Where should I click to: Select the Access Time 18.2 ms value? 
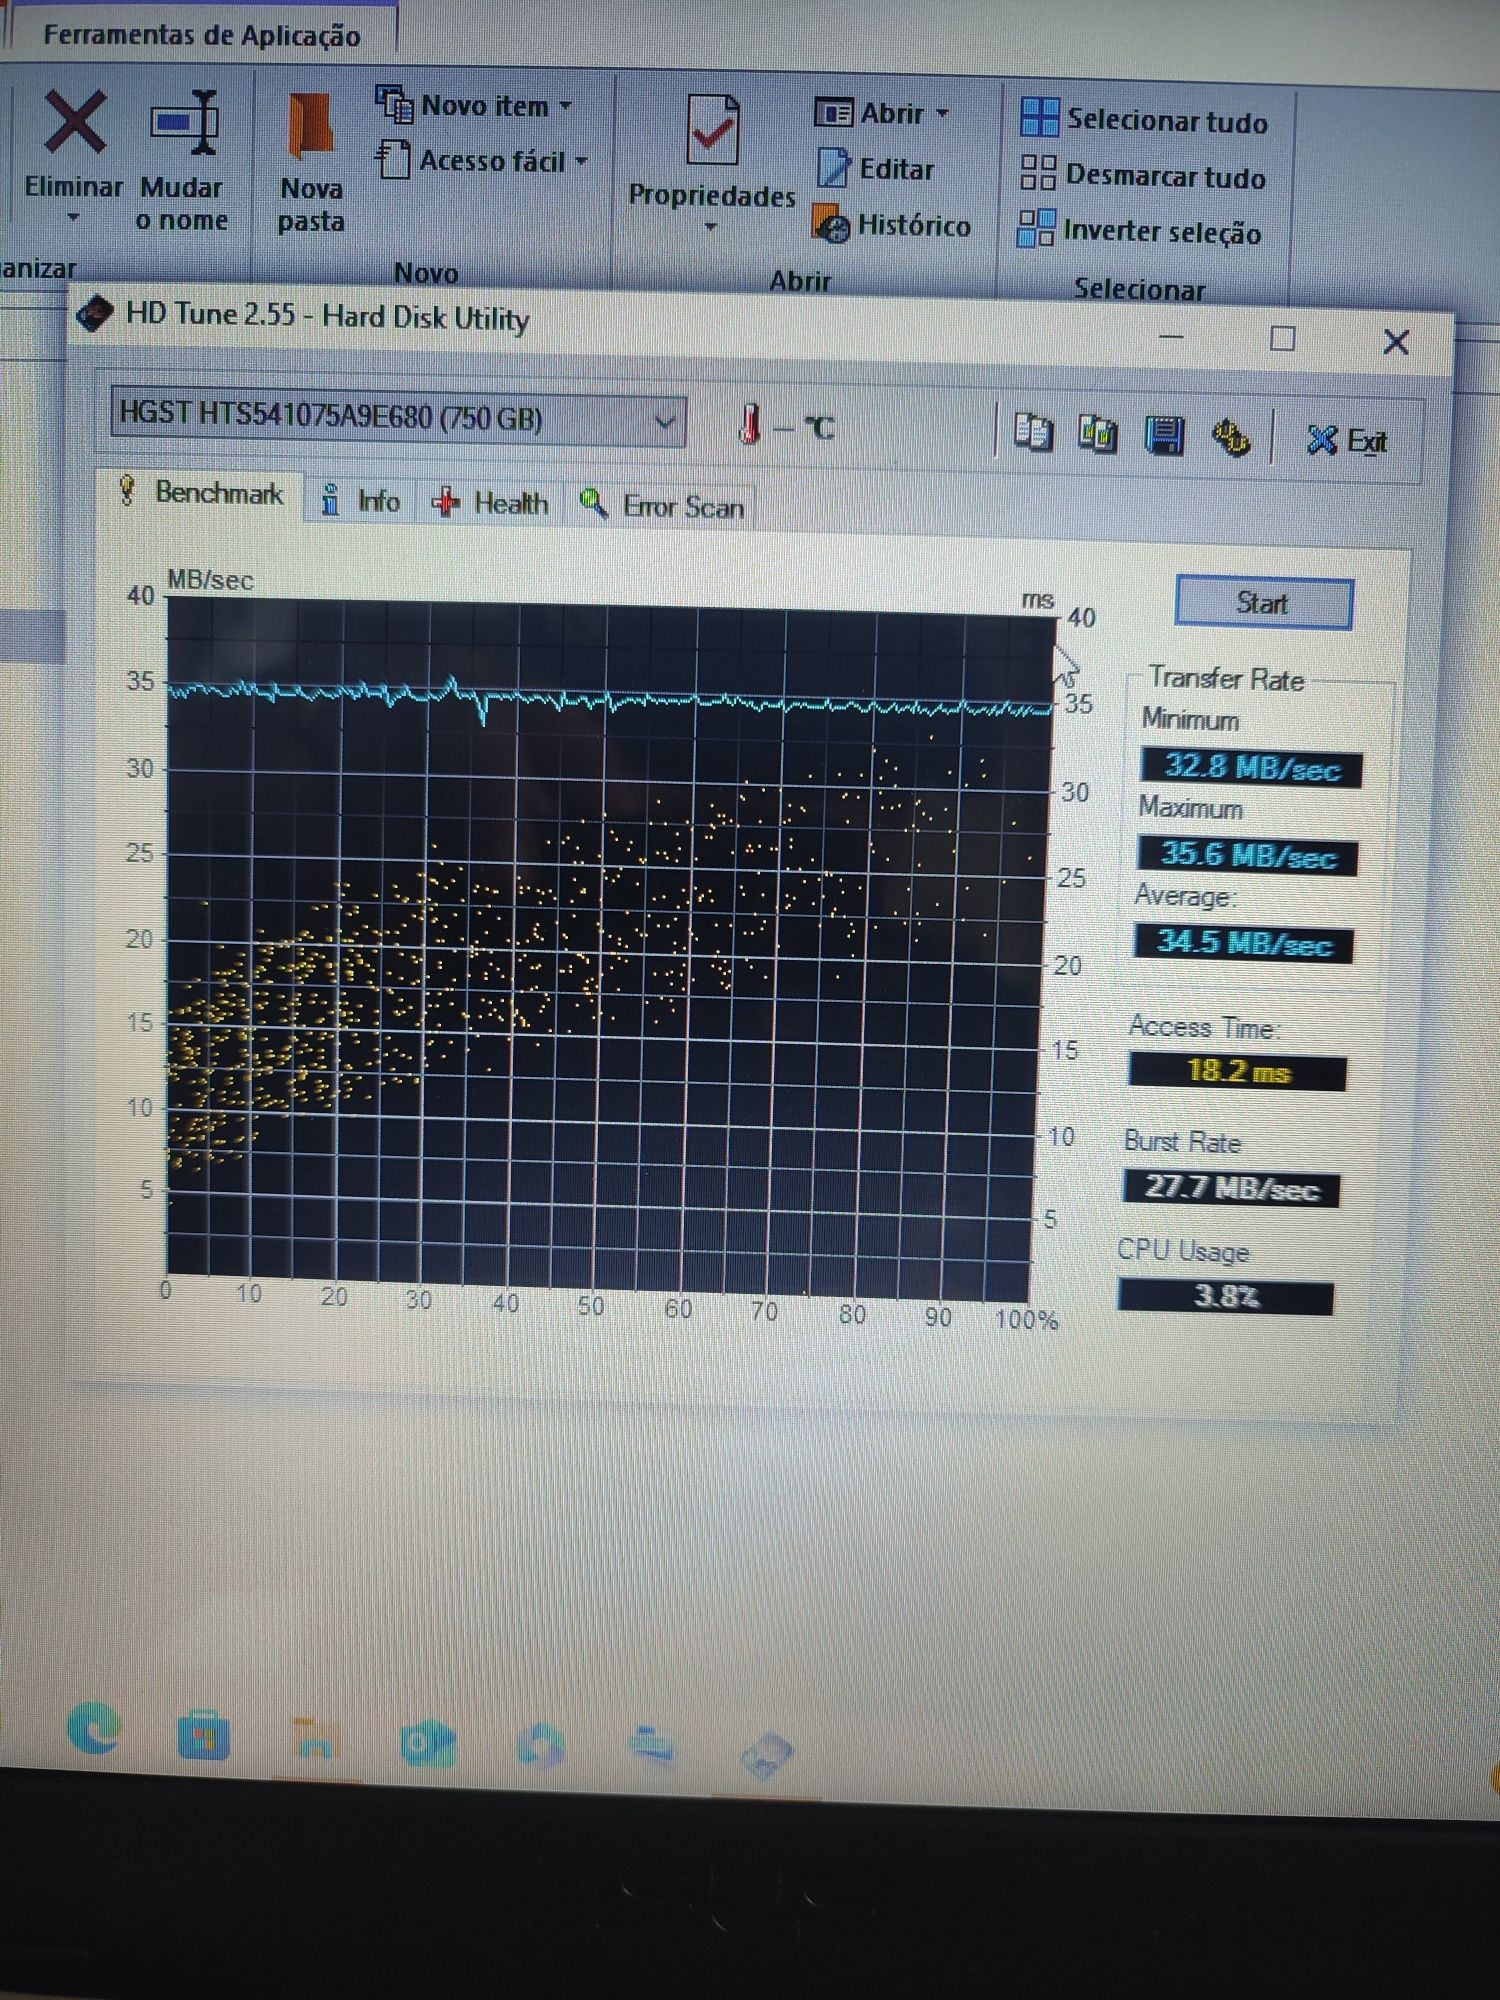(1238, 1072)
